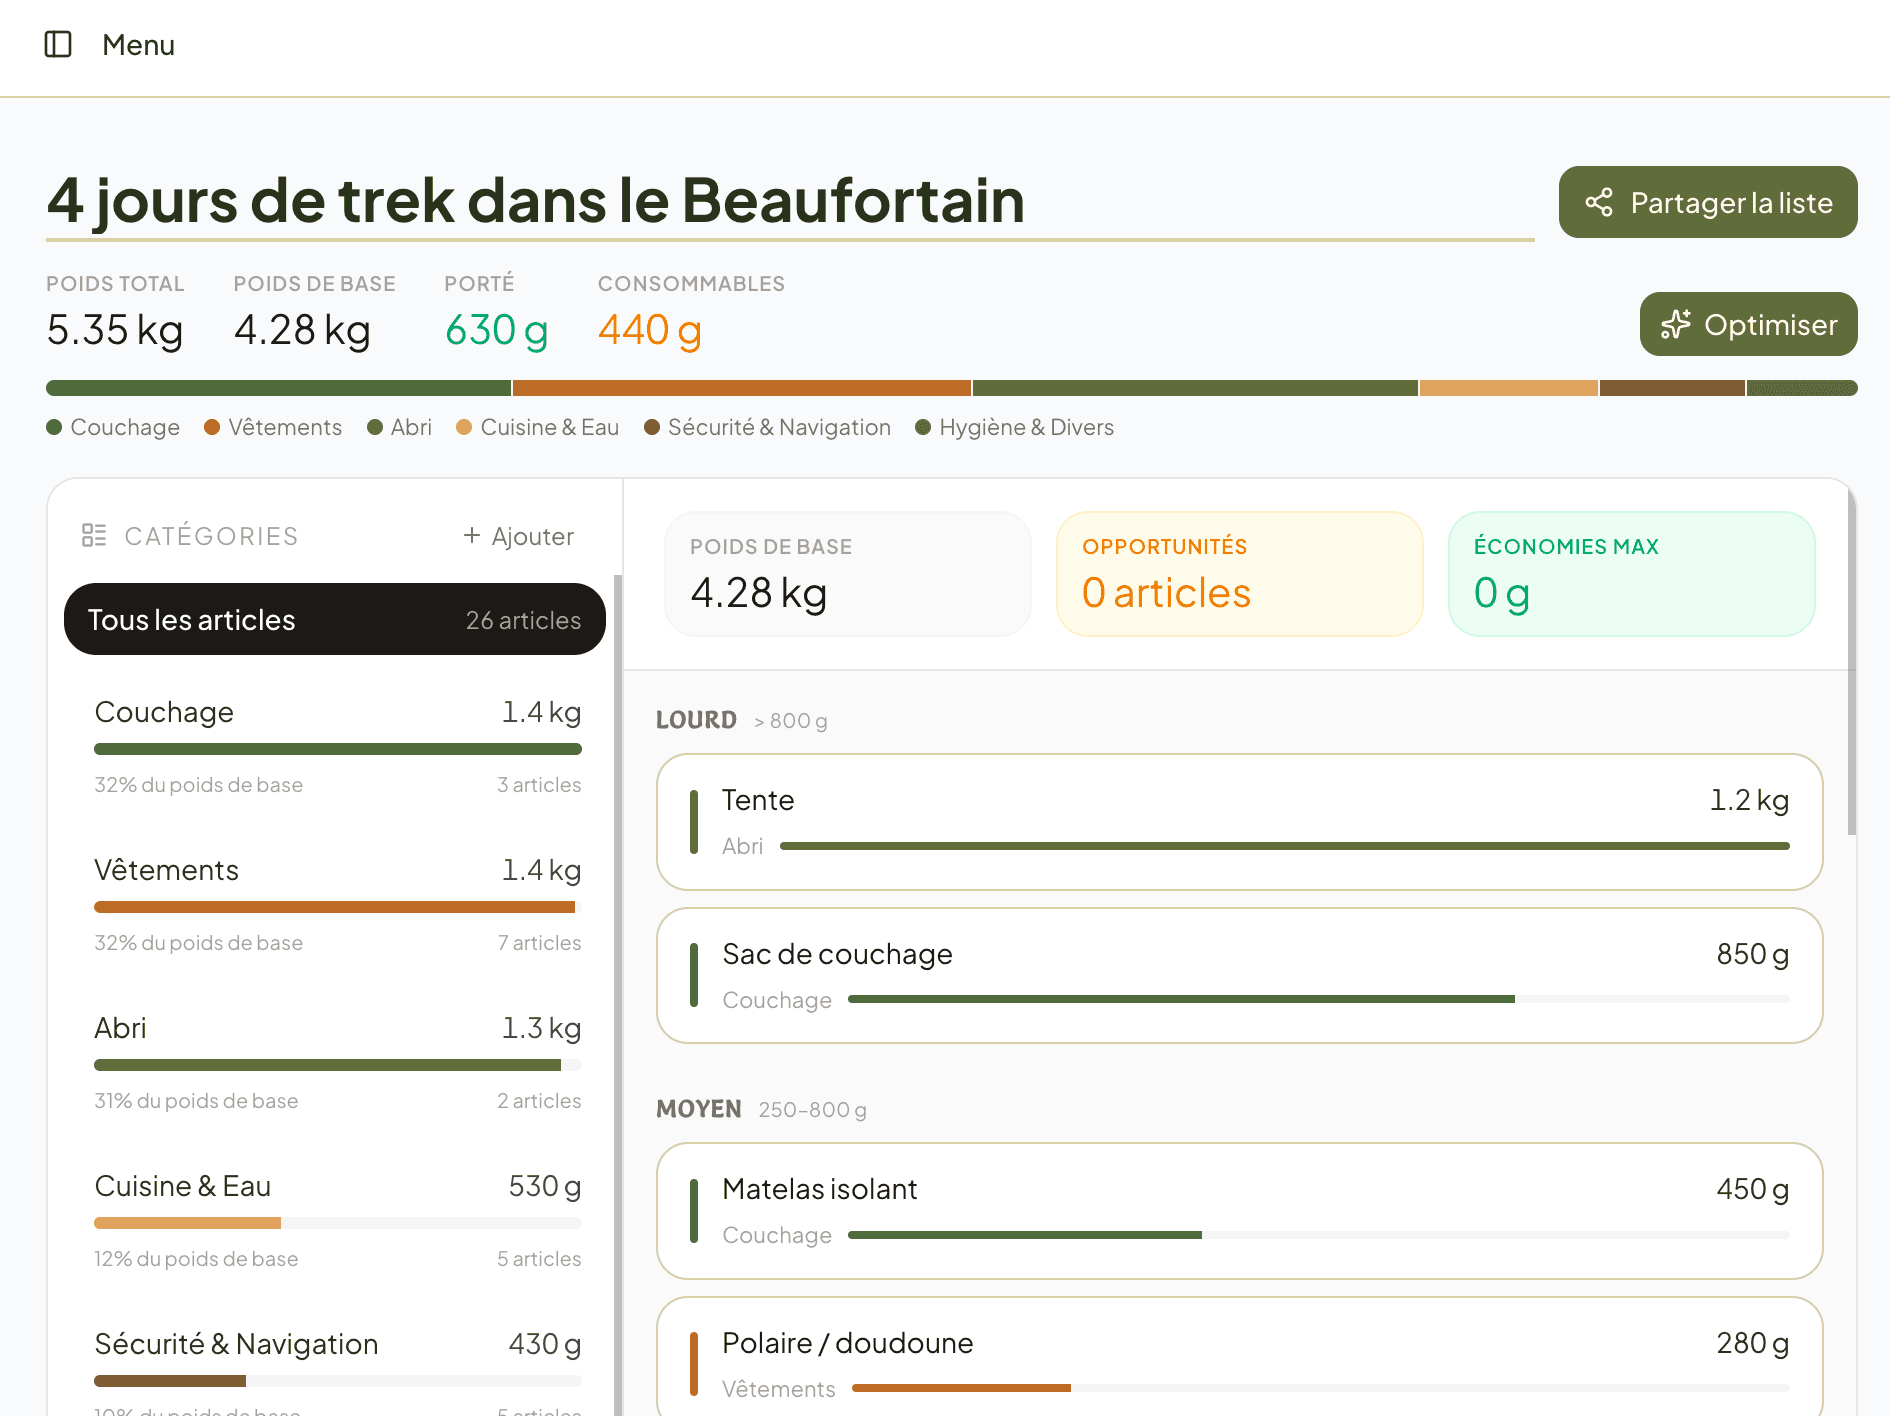Click the Optimiser button
This screenshot has height=1416, width=1890.
[x=1747, y=324]
